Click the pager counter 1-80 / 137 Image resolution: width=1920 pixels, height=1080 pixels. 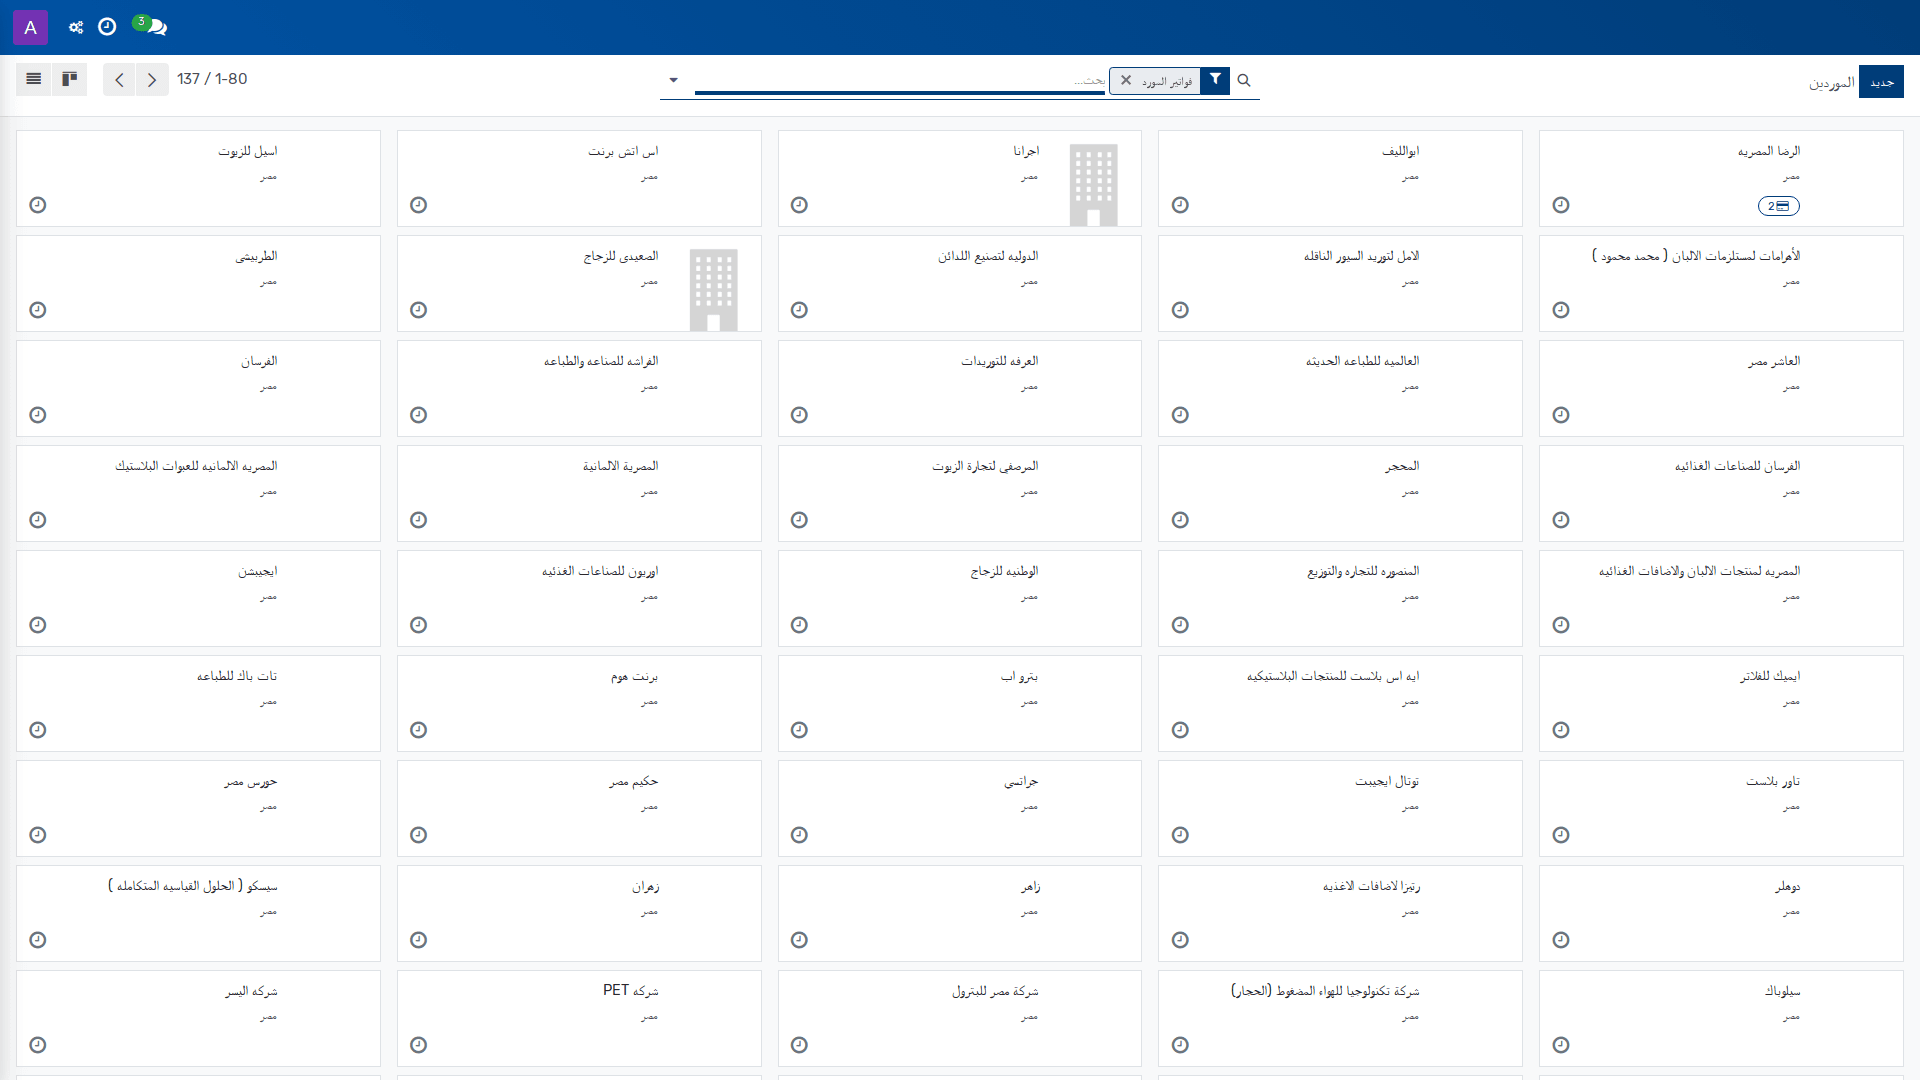pyautogui.click(x=212, y=79)
